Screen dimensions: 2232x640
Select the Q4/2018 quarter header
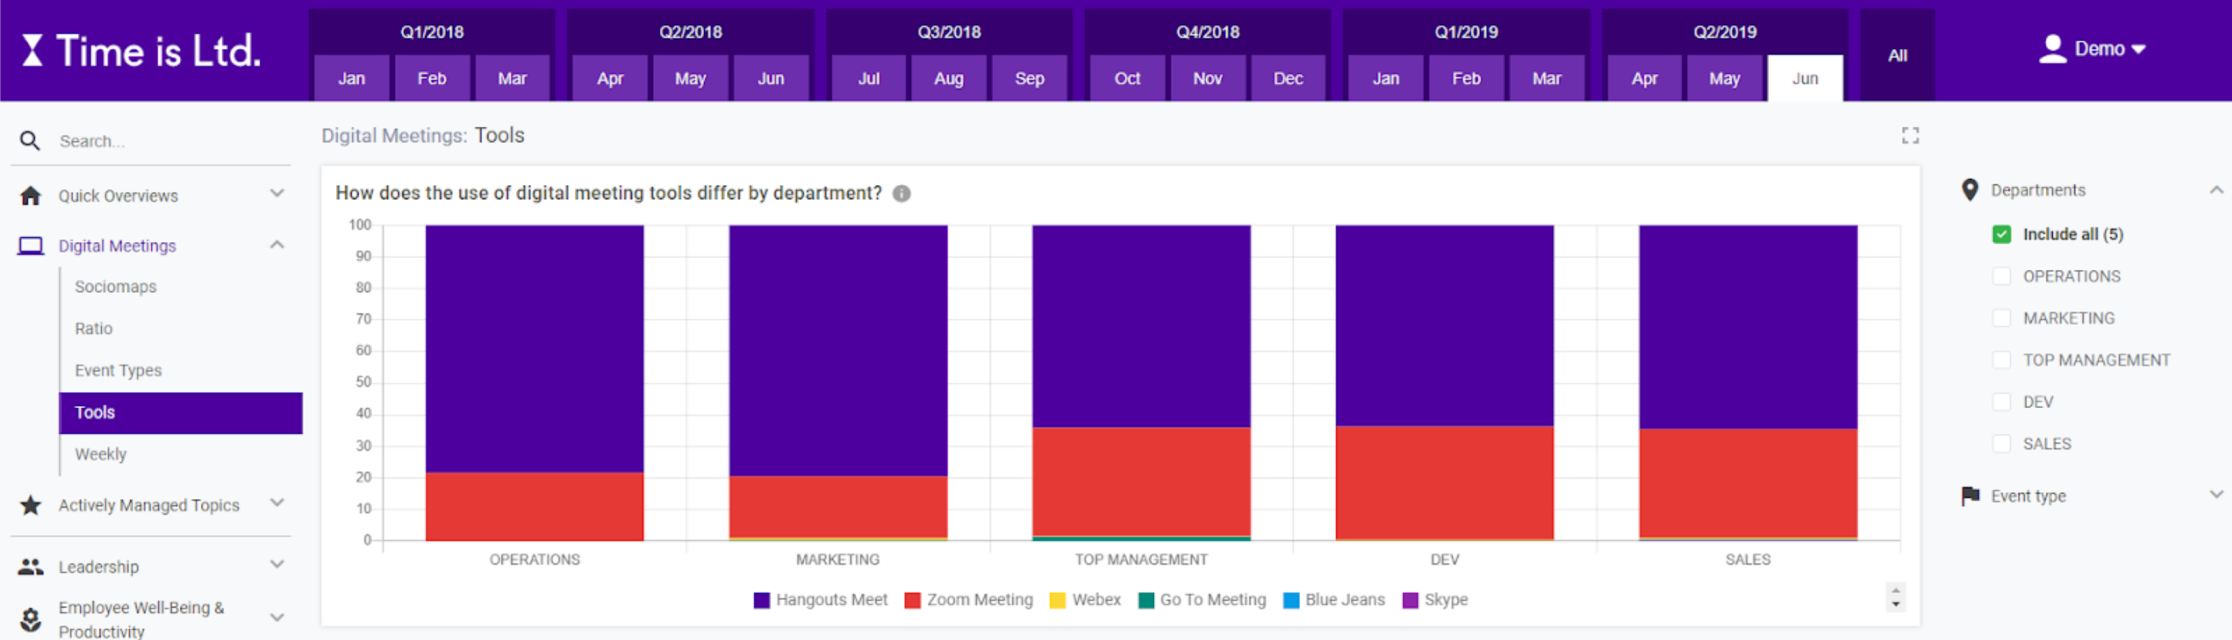coord(1208,32)
